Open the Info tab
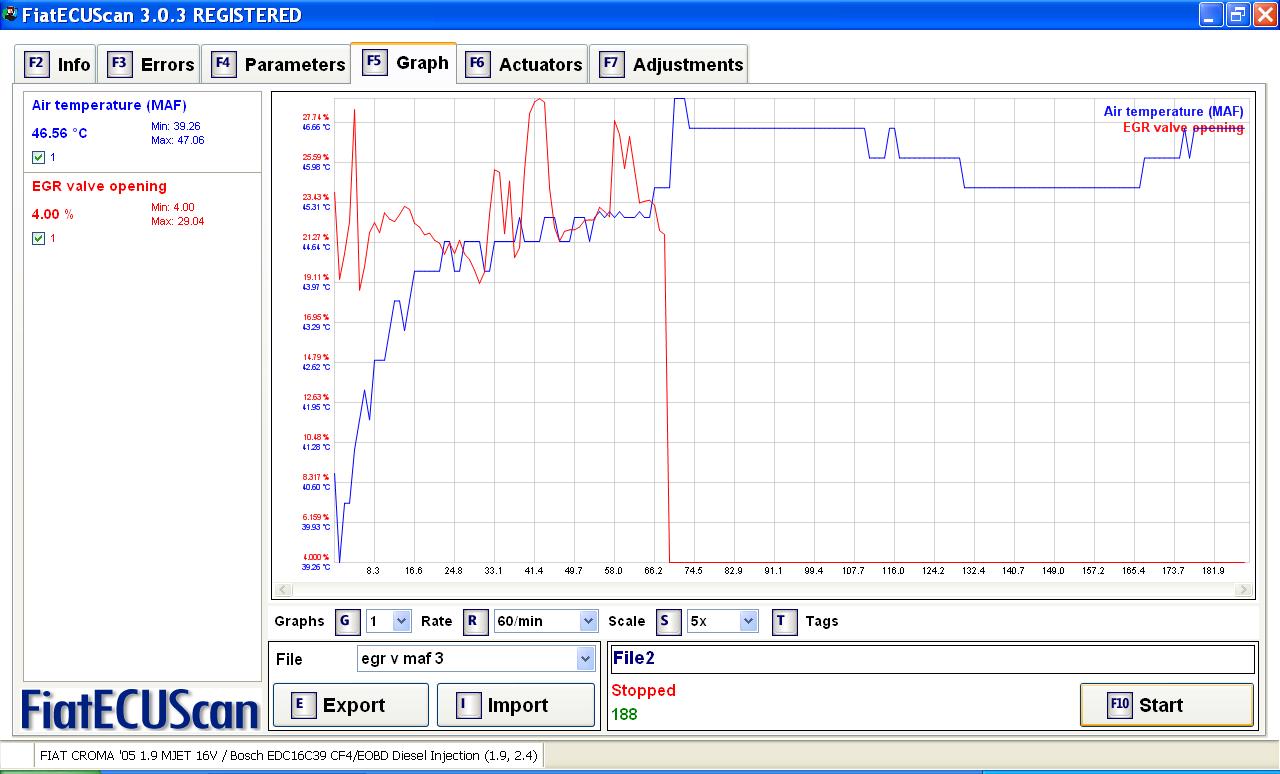The image size is (1280, 774). pyautogui.click(x=57, y=64)
